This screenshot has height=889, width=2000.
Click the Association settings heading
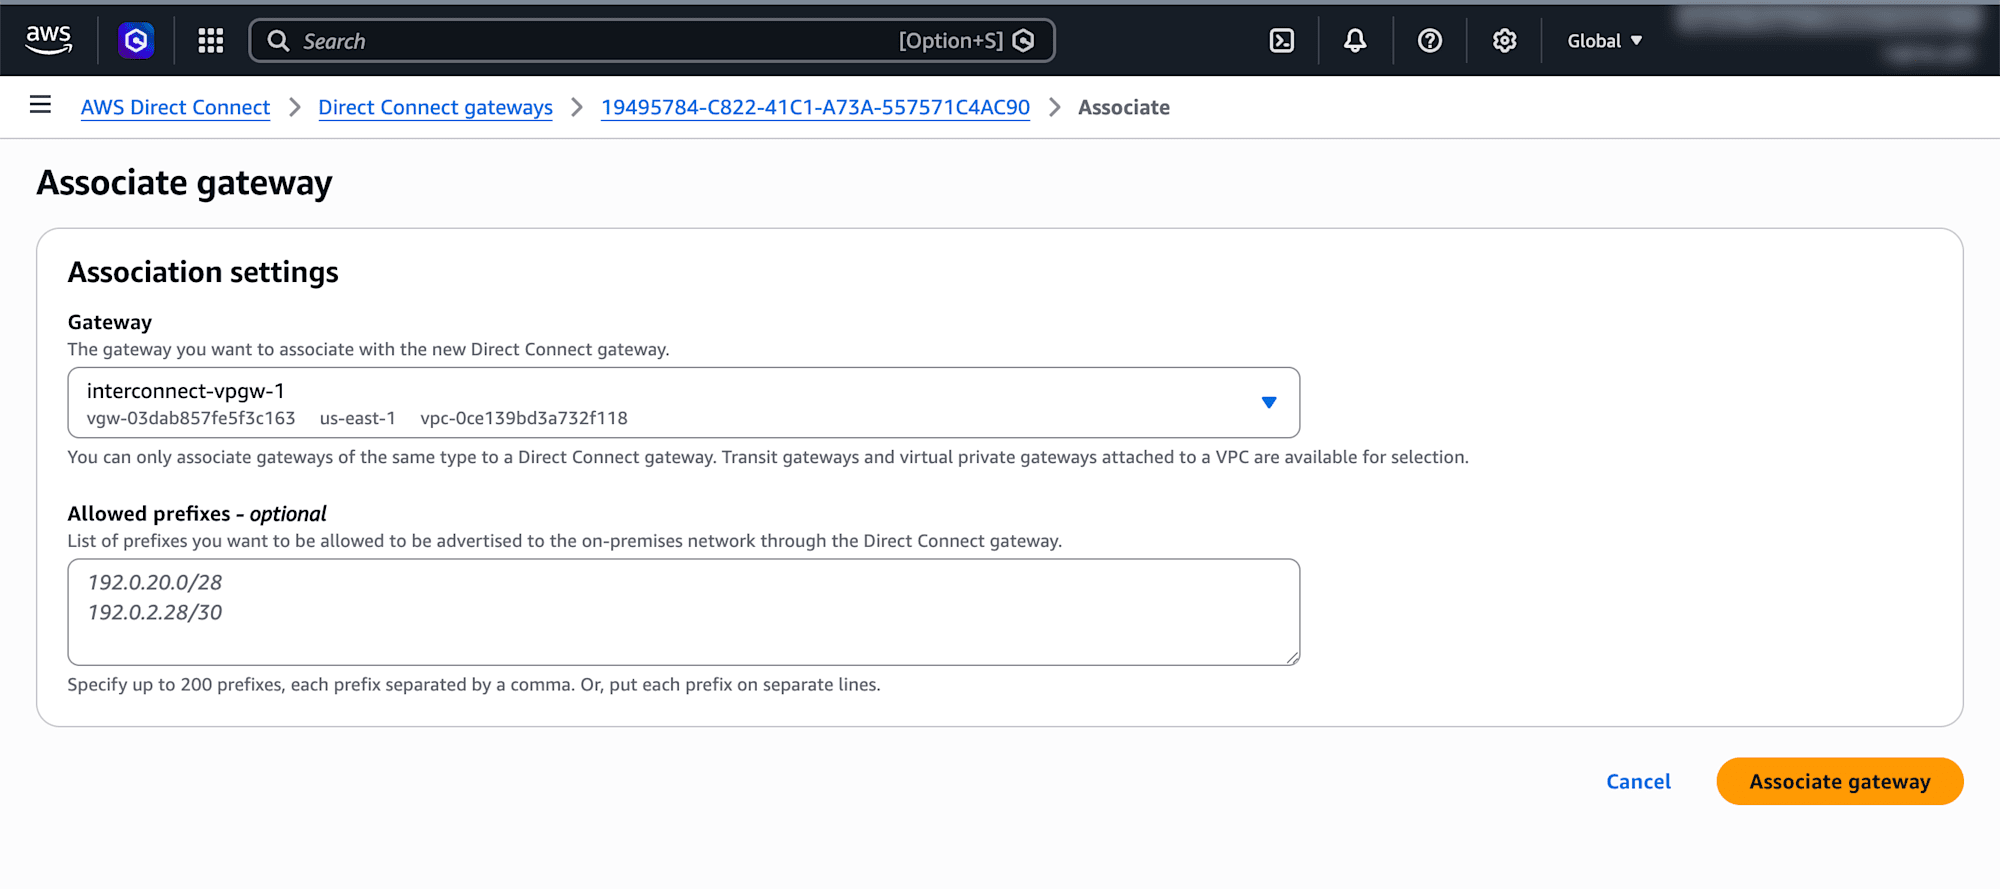tap(203, 272)
